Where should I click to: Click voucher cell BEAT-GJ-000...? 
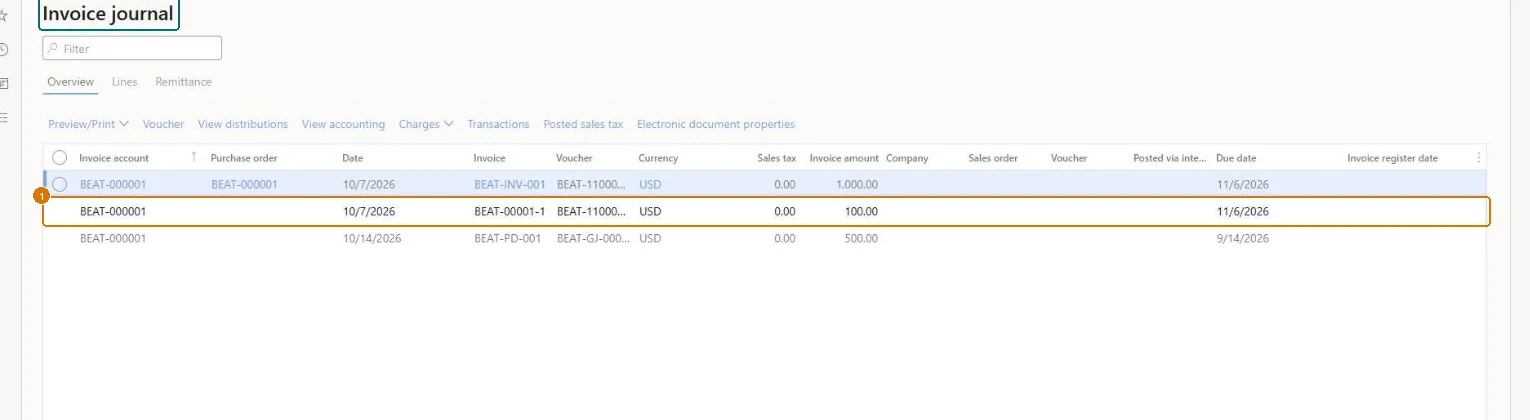point(591,238)
